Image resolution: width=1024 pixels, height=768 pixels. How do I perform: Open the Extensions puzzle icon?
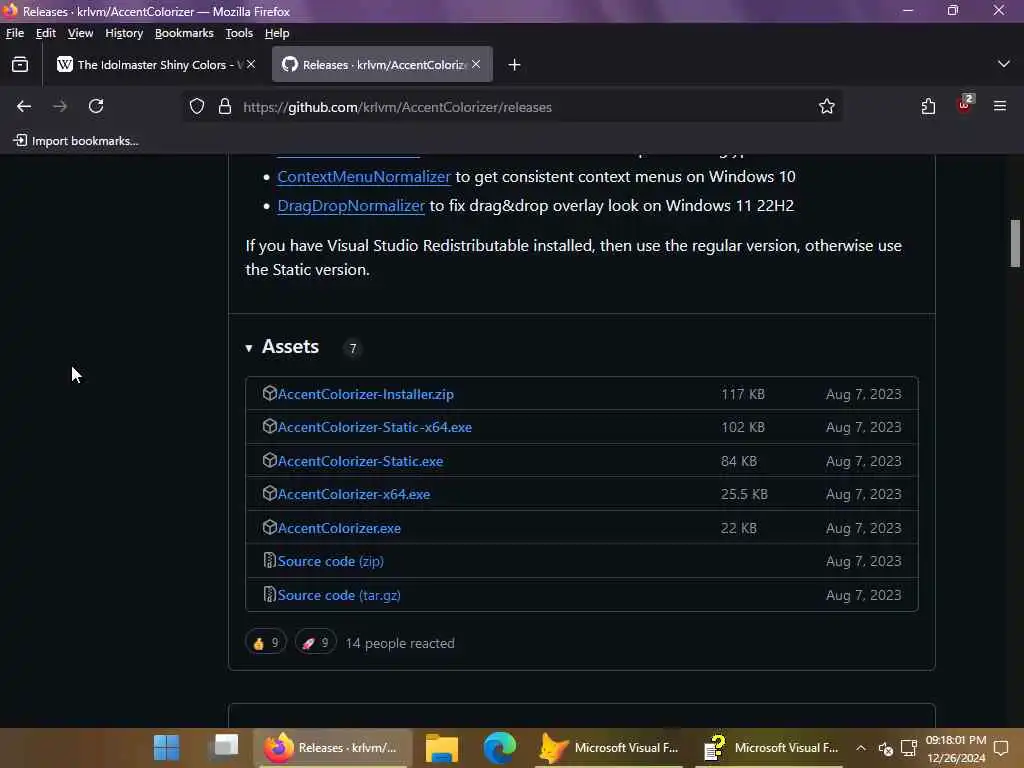pyautogui.click(x=928, y=106)
